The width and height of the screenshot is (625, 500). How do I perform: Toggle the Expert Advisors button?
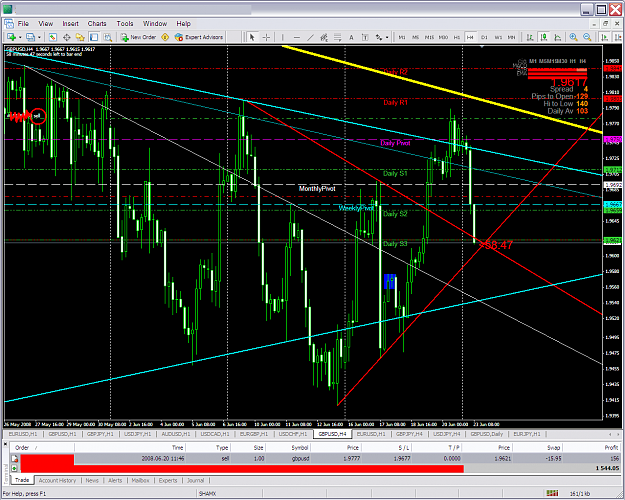click(199, 37)
